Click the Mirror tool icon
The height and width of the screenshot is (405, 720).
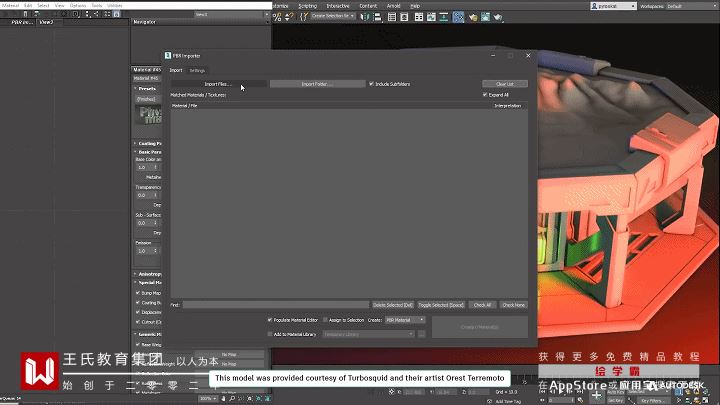pyautogui.click(x=366, y=17)
